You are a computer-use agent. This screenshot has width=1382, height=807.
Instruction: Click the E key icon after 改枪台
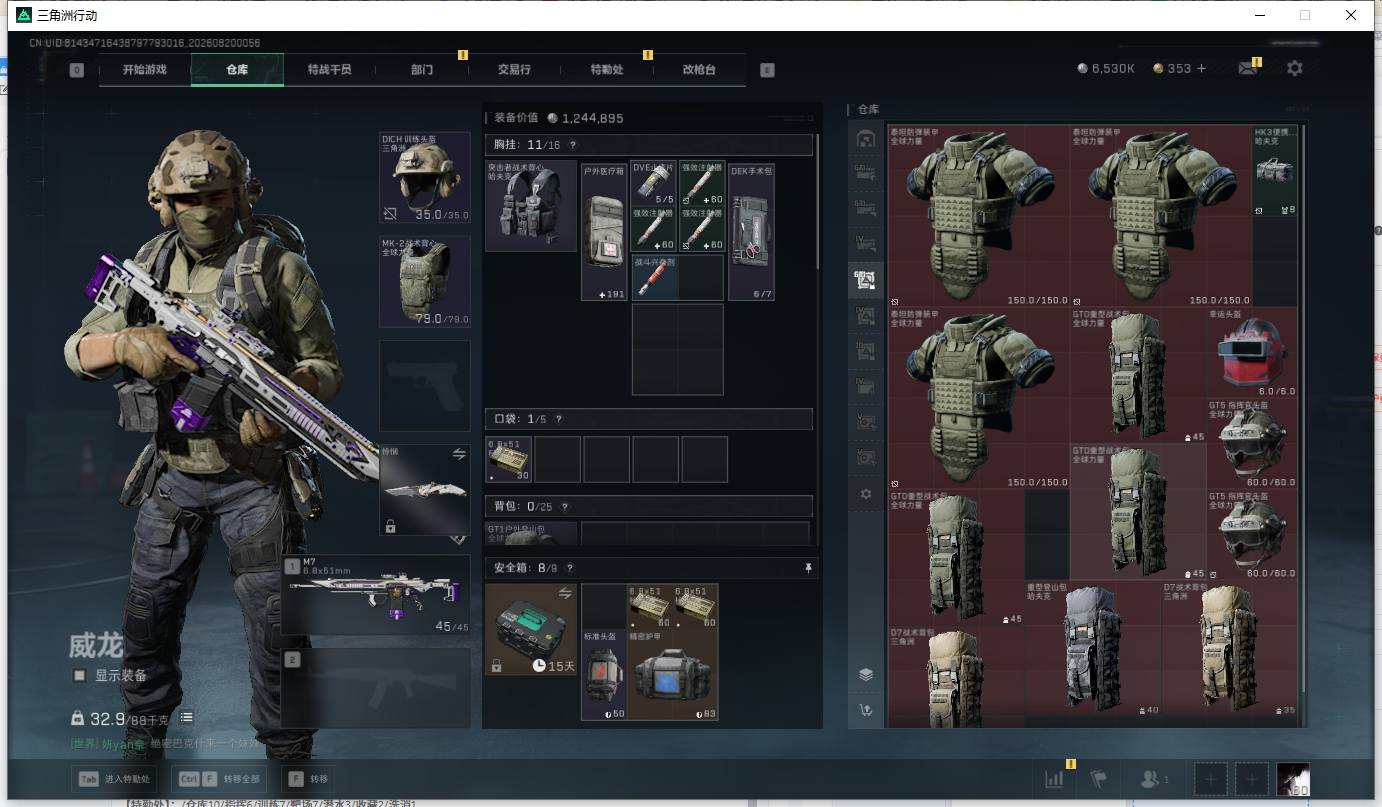point(767,70)
